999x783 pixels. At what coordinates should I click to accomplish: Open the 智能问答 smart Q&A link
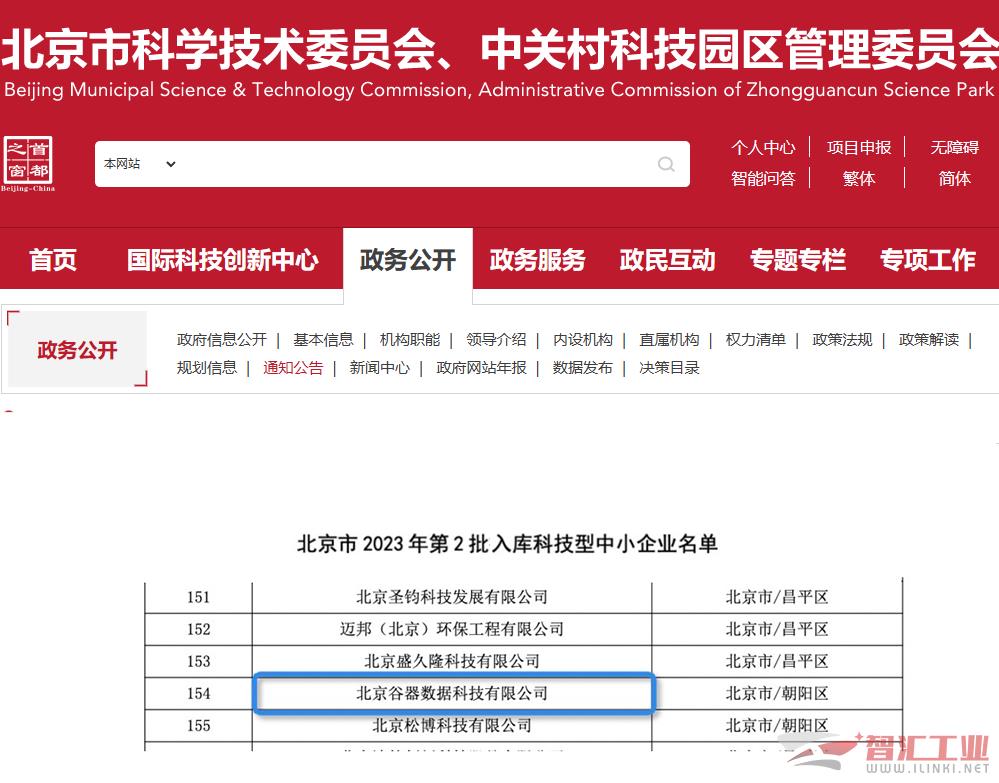pyautogui.click(x=763, y=178)
